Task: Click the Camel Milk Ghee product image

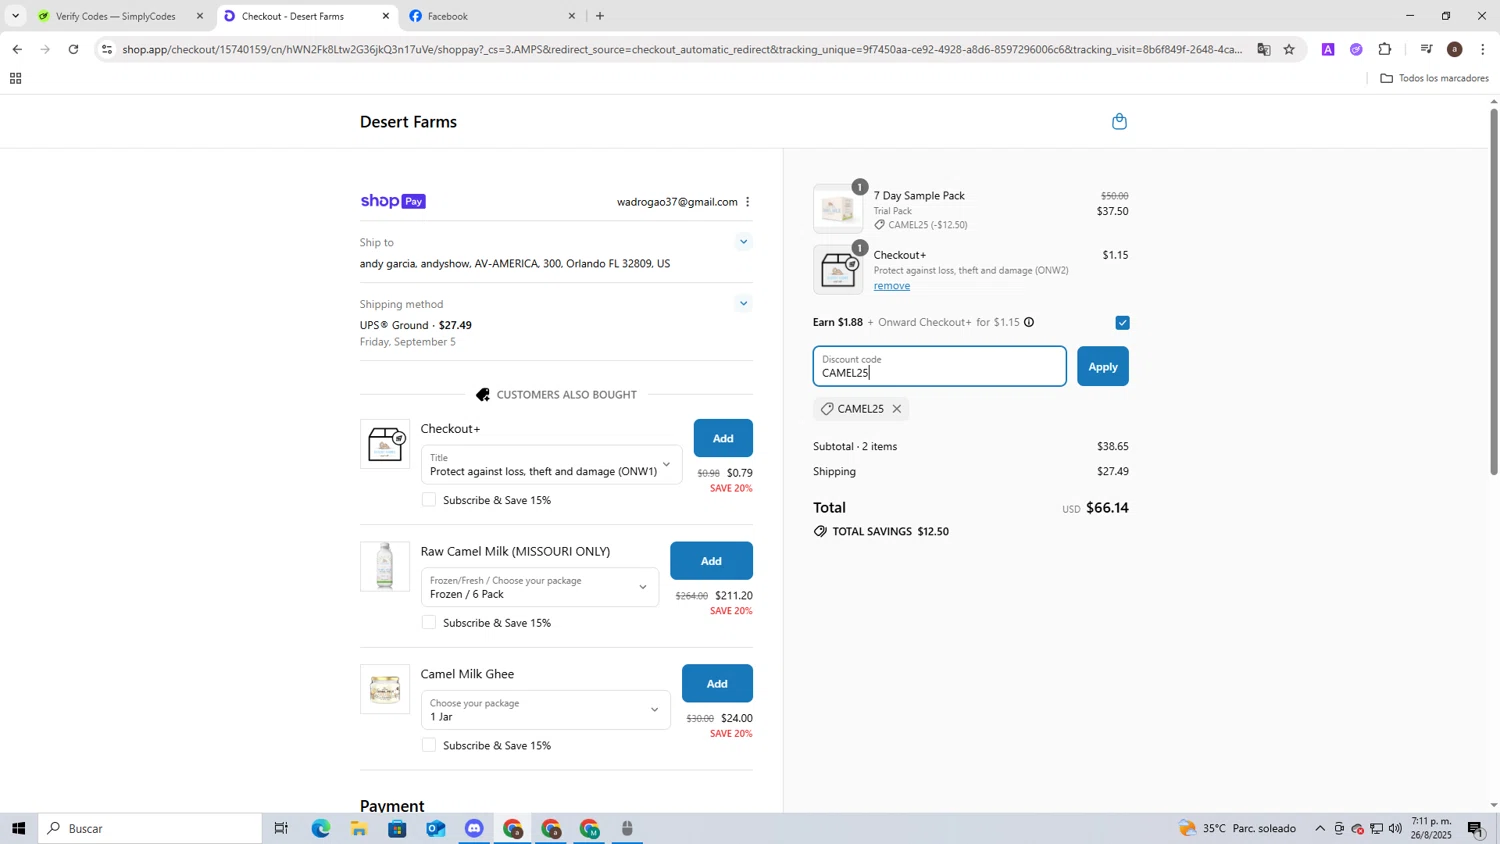Action: click(x=385, y=689)
